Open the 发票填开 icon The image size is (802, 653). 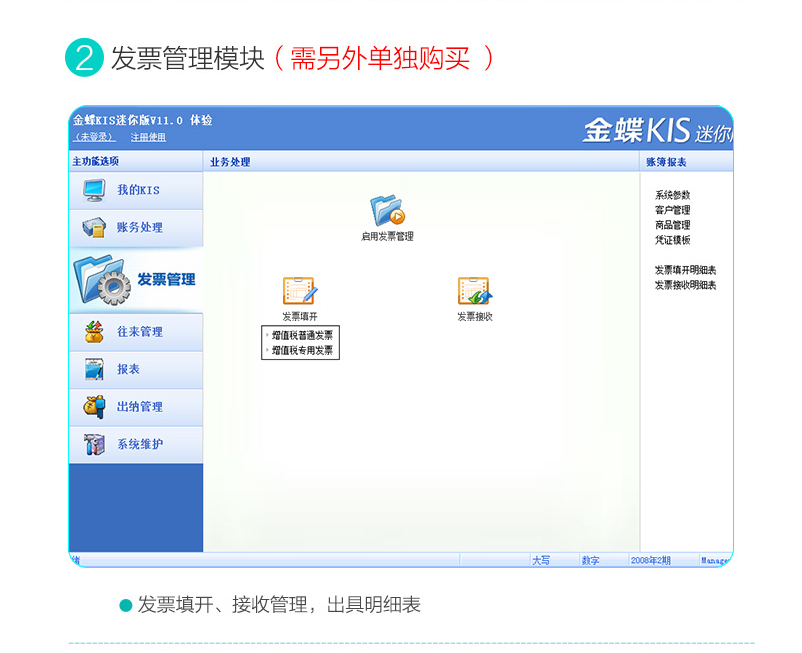[299, 291]
